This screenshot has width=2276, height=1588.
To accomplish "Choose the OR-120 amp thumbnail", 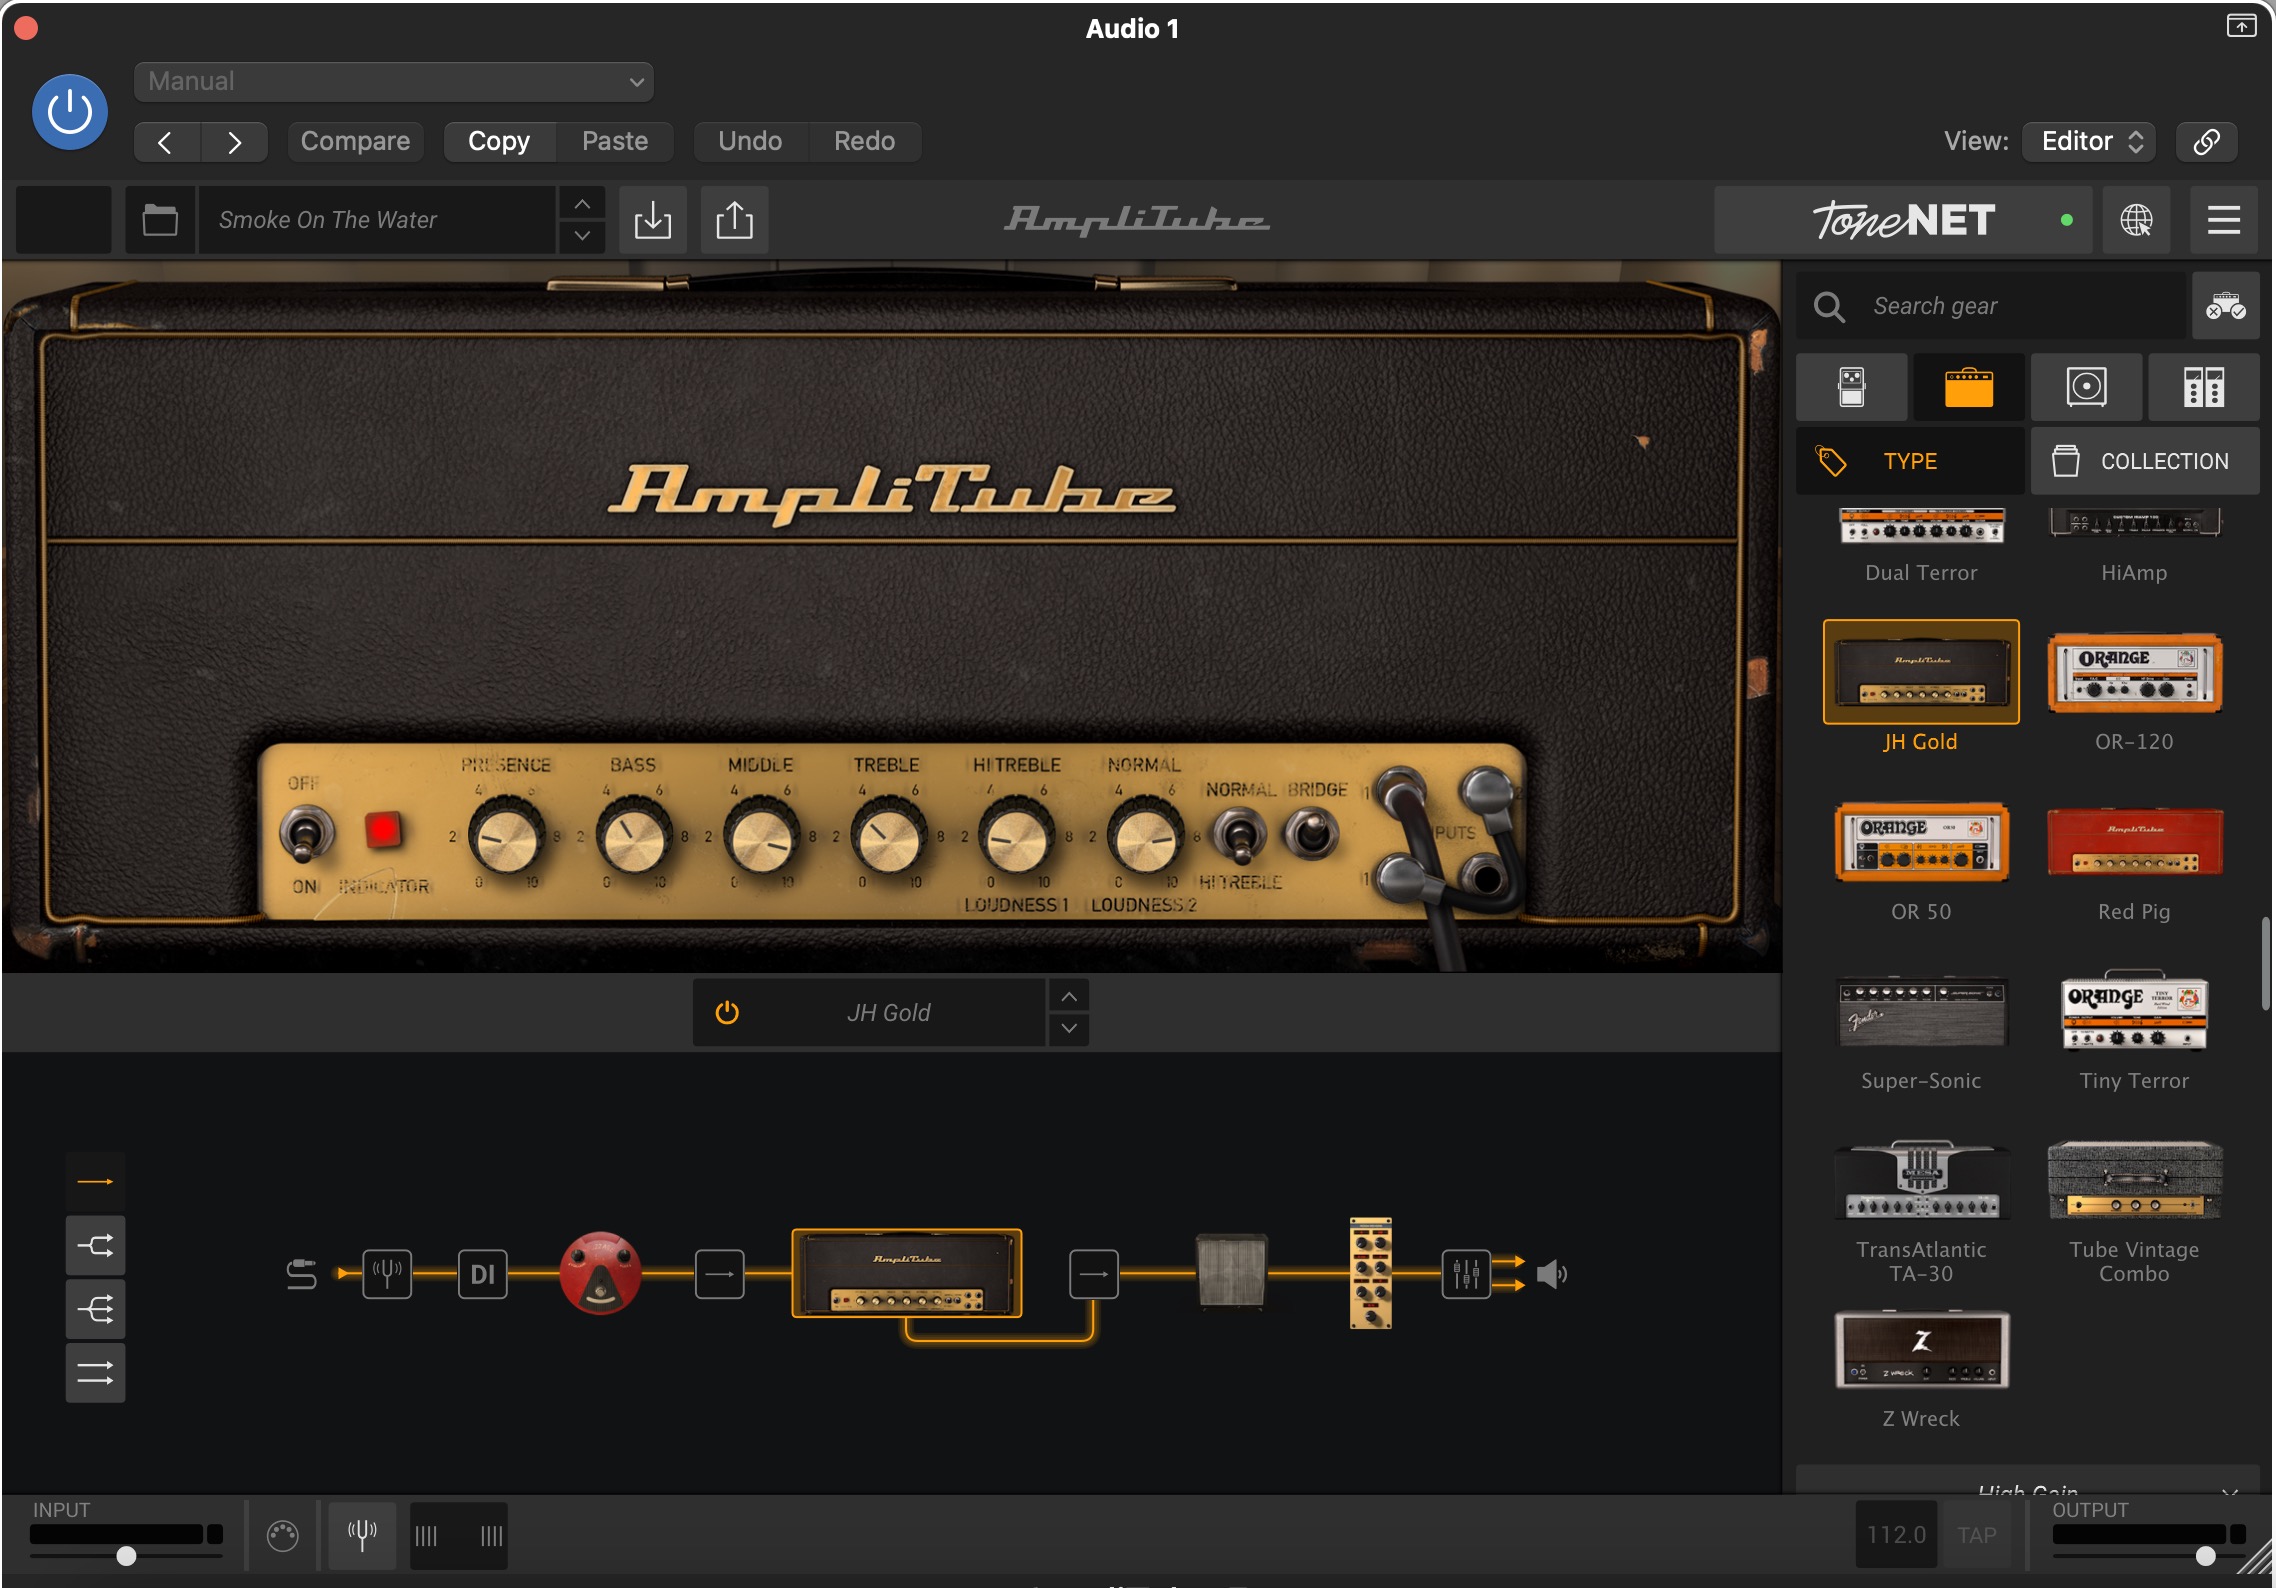I will point(2134,673).
